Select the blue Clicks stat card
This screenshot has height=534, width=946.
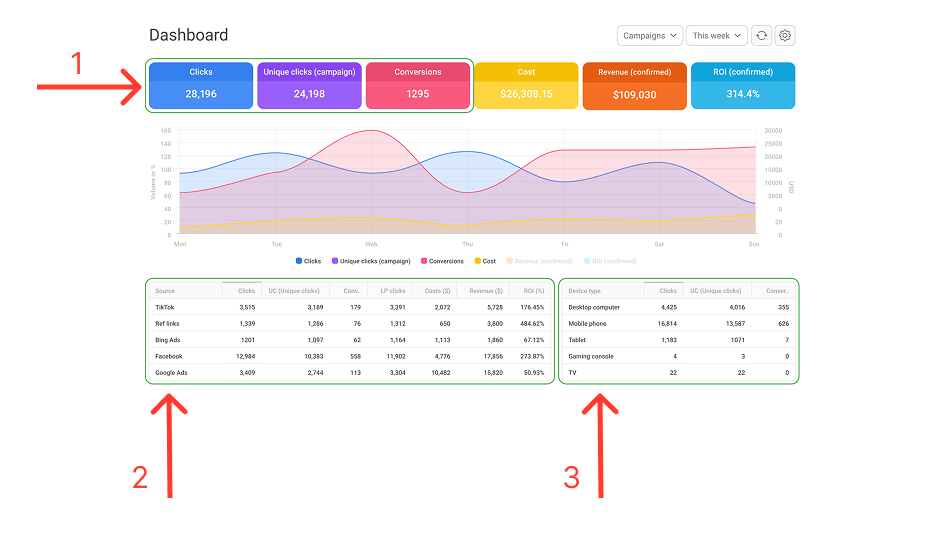coord(201,86)
